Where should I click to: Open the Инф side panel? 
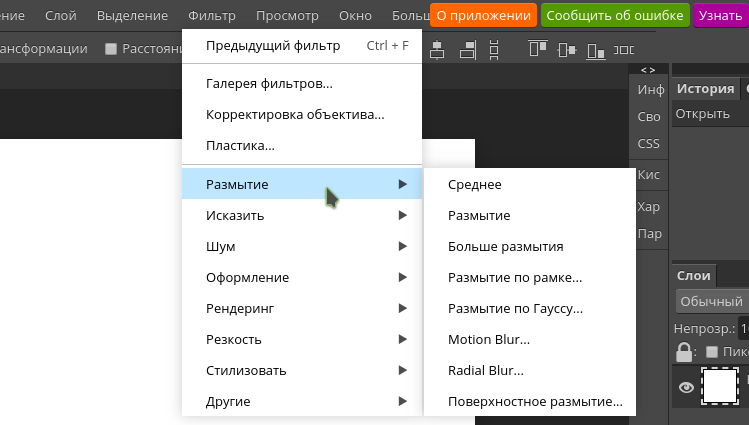coord(650,89)
